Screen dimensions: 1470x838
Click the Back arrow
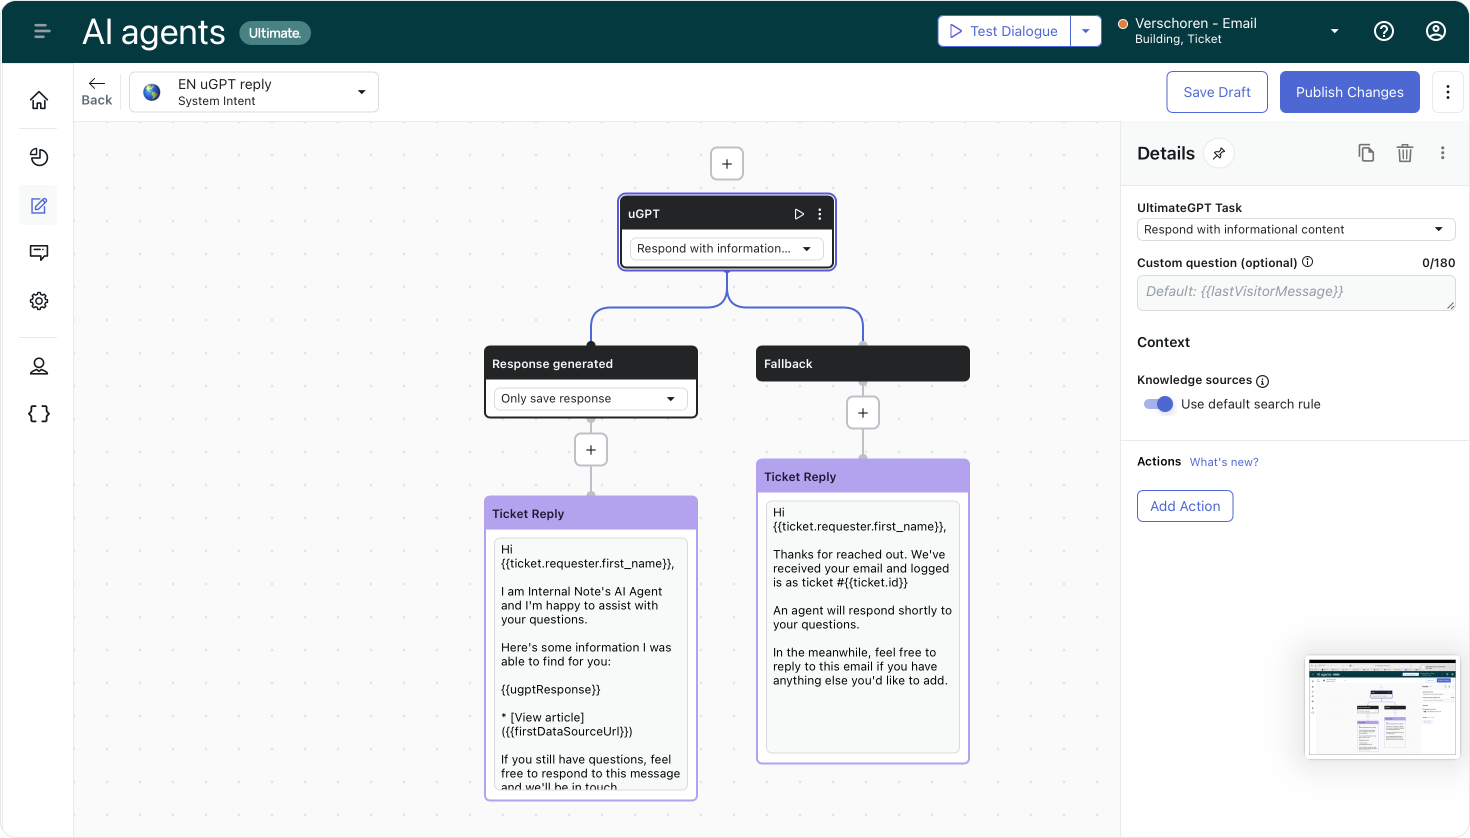(97, 91)
